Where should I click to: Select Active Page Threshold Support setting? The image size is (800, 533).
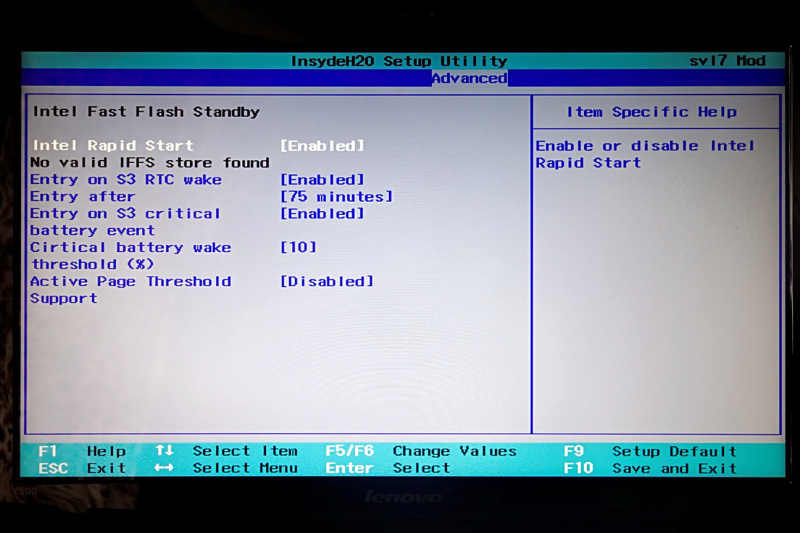click(131, 290)
